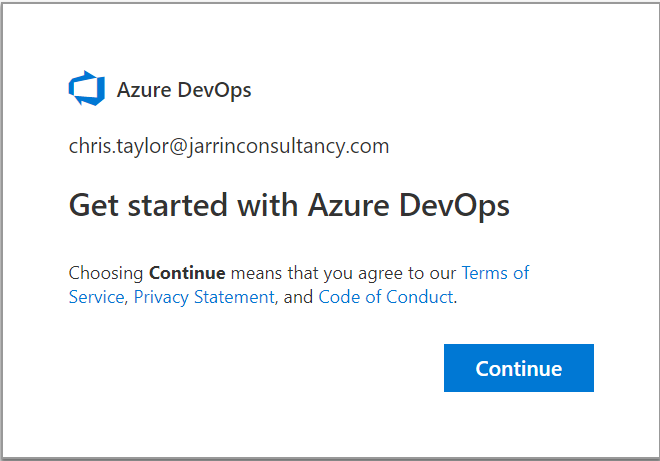Click 'Terms of' at end of first line

pos(495,273)
